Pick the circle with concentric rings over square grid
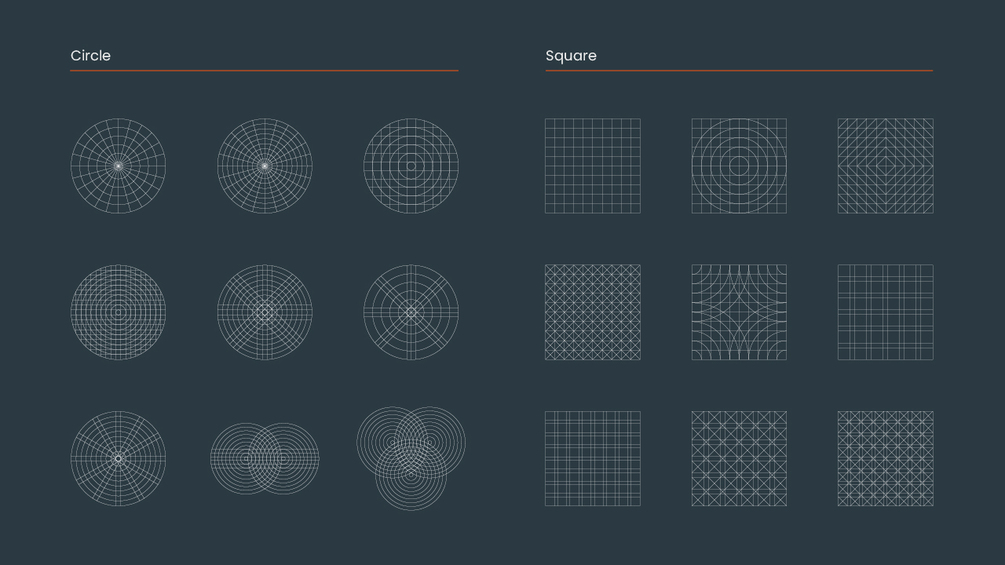Image resolution: width=1005 pixels, height=565 pixels. pos(411,166)
